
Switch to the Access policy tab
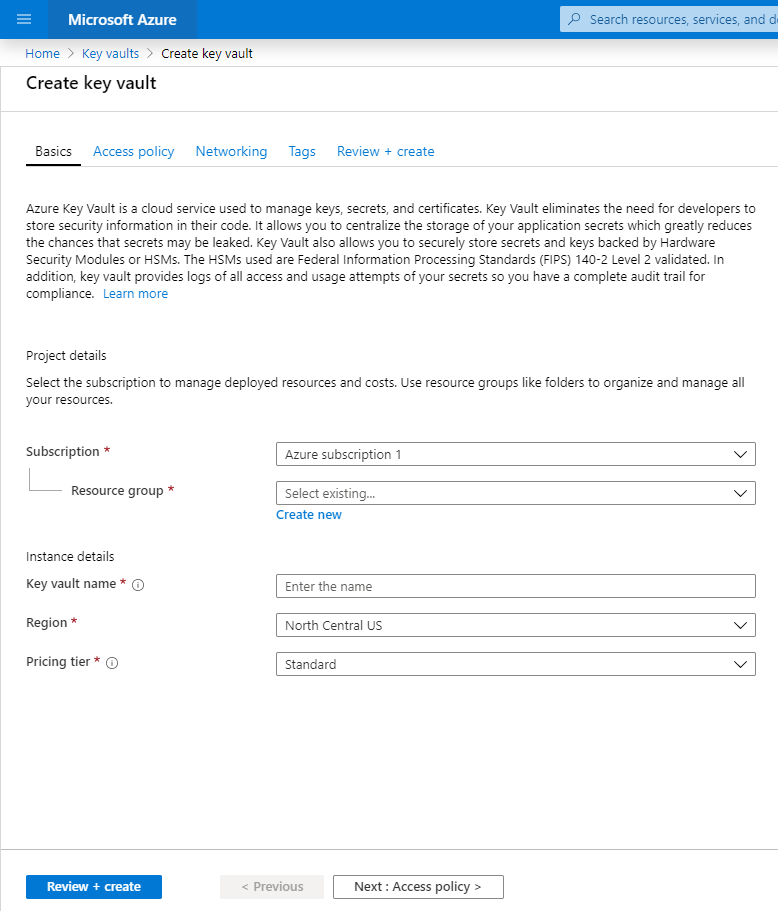coord(133,152)
